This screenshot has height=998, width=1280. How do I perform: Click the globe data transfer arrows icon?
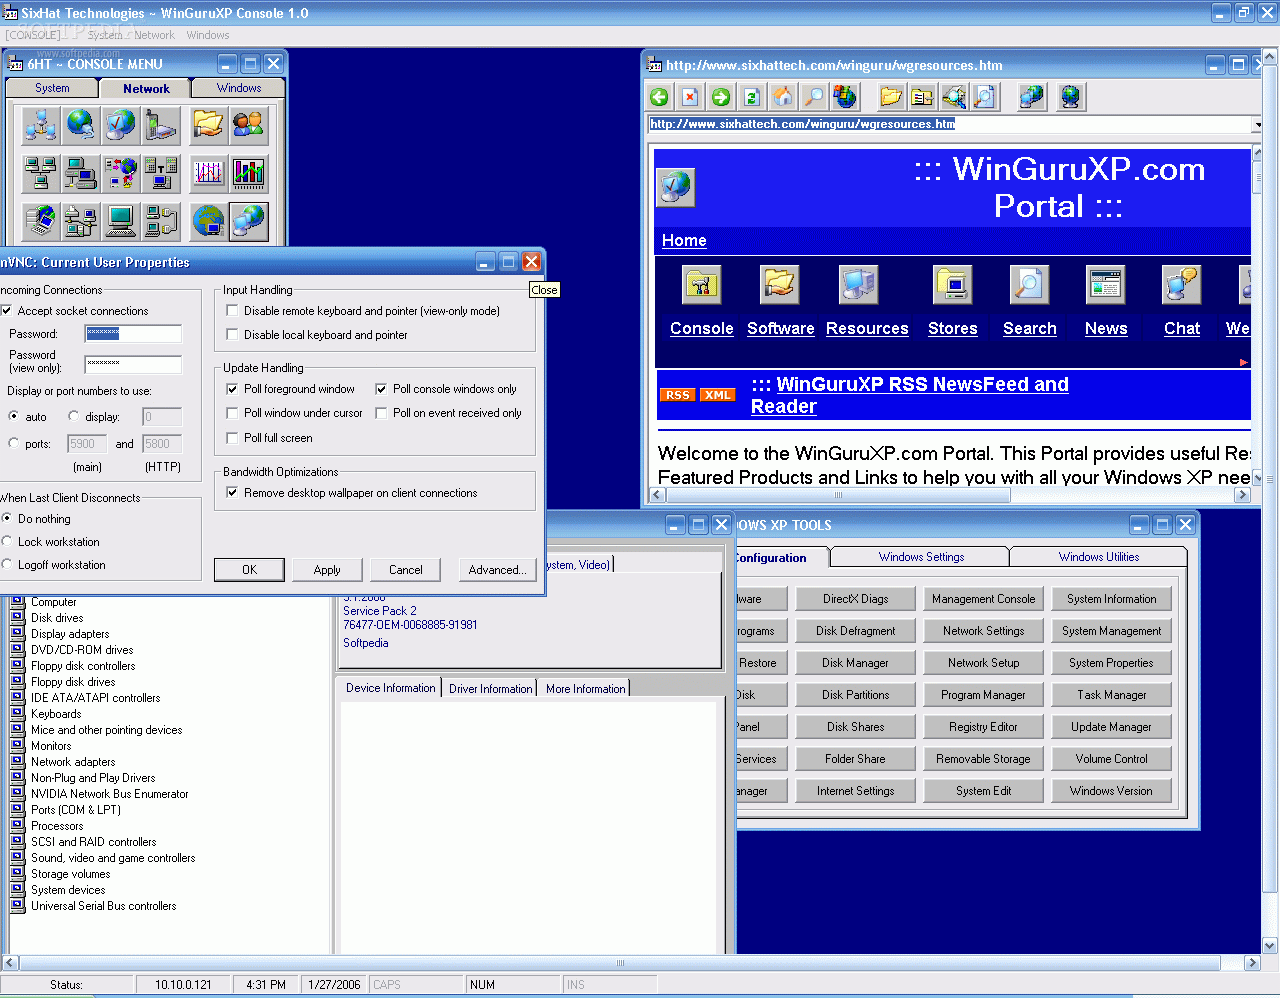pos(120,173)
